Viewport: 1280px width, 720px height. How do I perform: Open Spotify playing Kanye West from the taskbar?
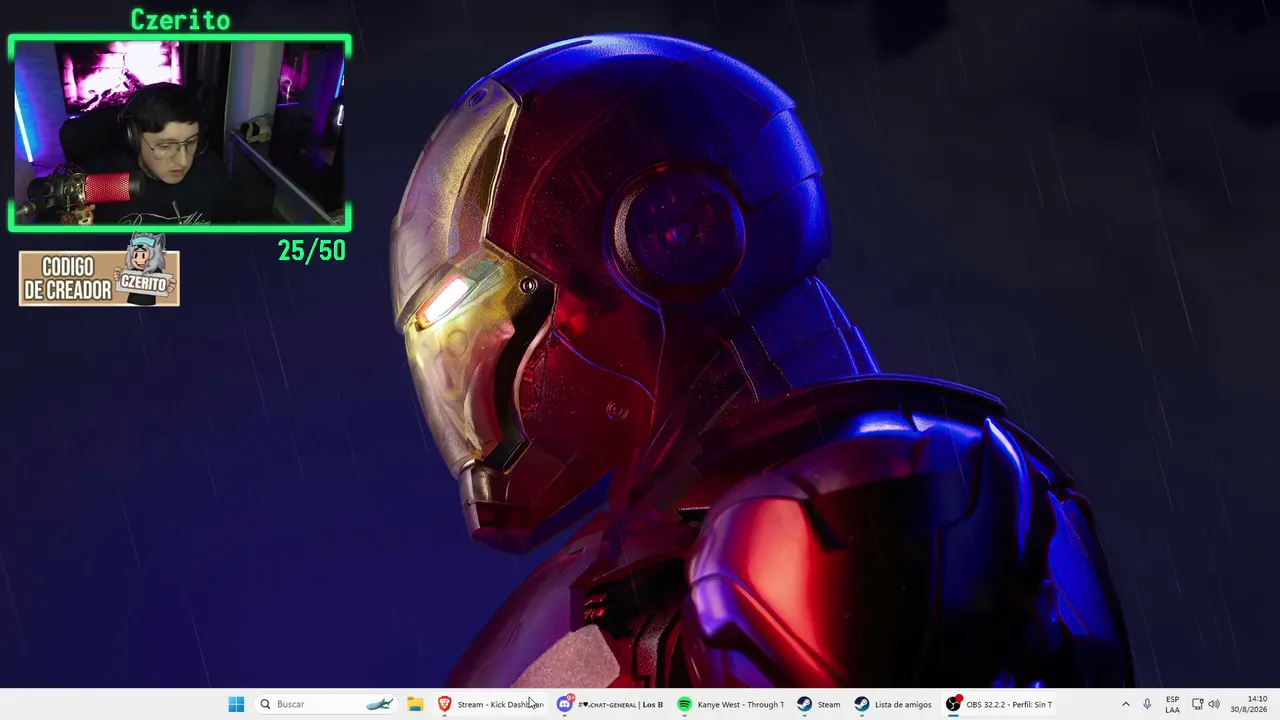pyautogui.click(x=730, y=704)
